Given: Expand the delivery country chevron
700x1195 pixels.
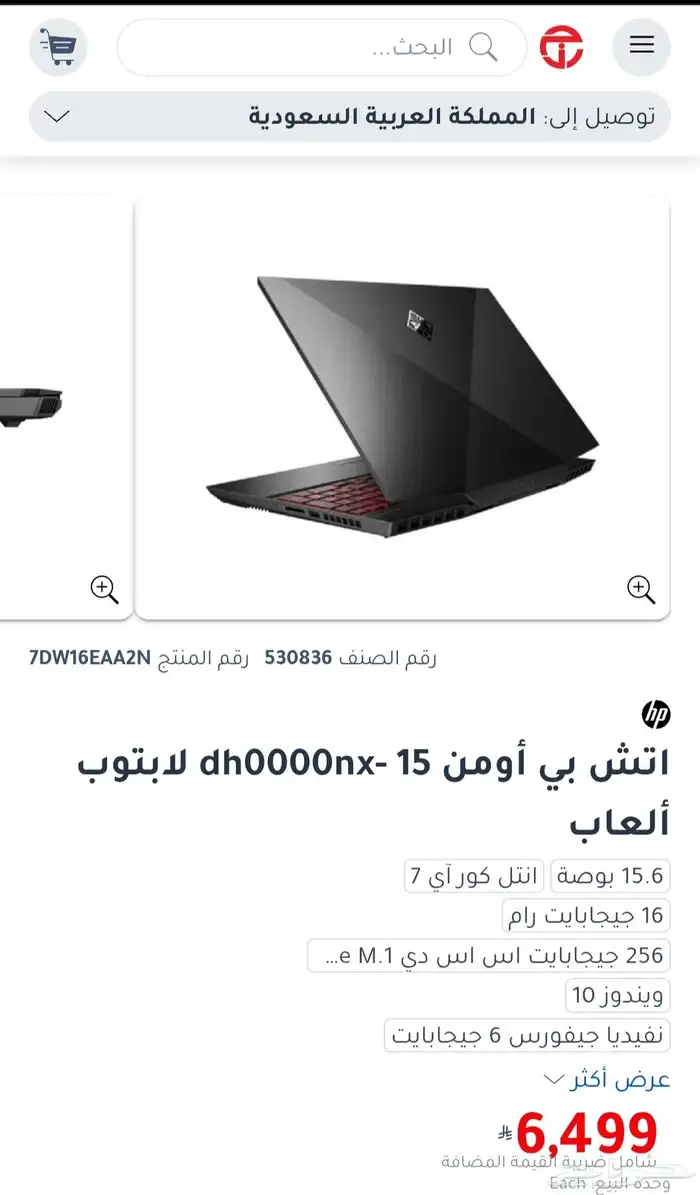Looking at the screenshot, I should coord(57,117).
